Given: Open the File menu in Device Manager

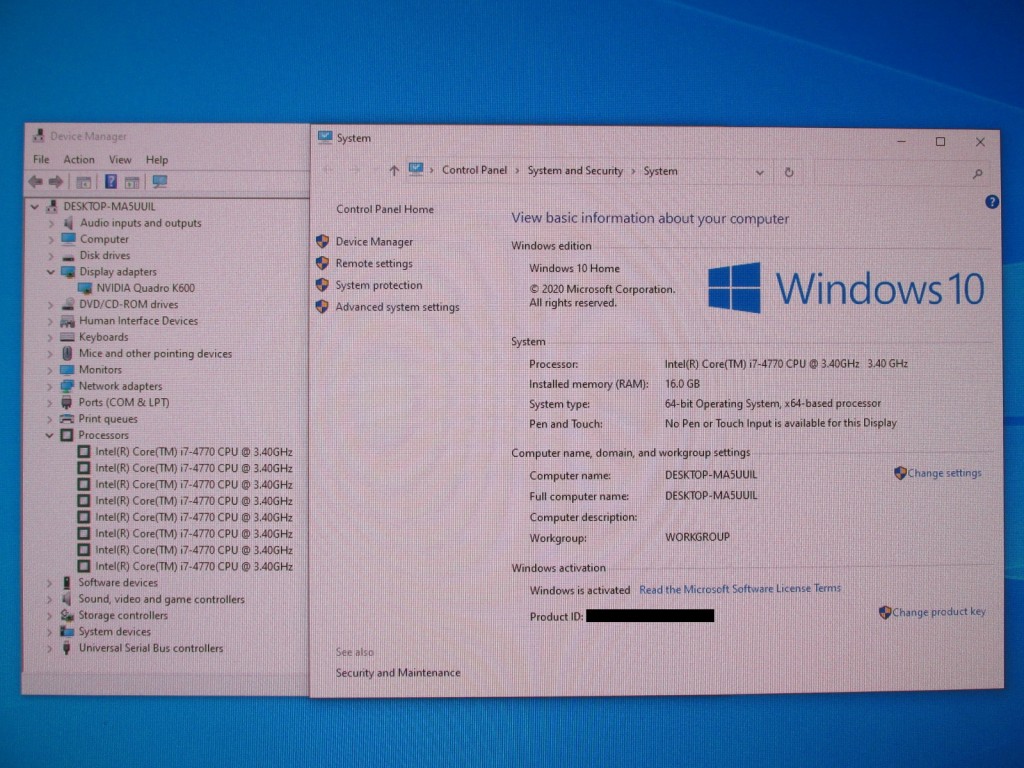Looking at the screenshot, I should tap(41, 159).
